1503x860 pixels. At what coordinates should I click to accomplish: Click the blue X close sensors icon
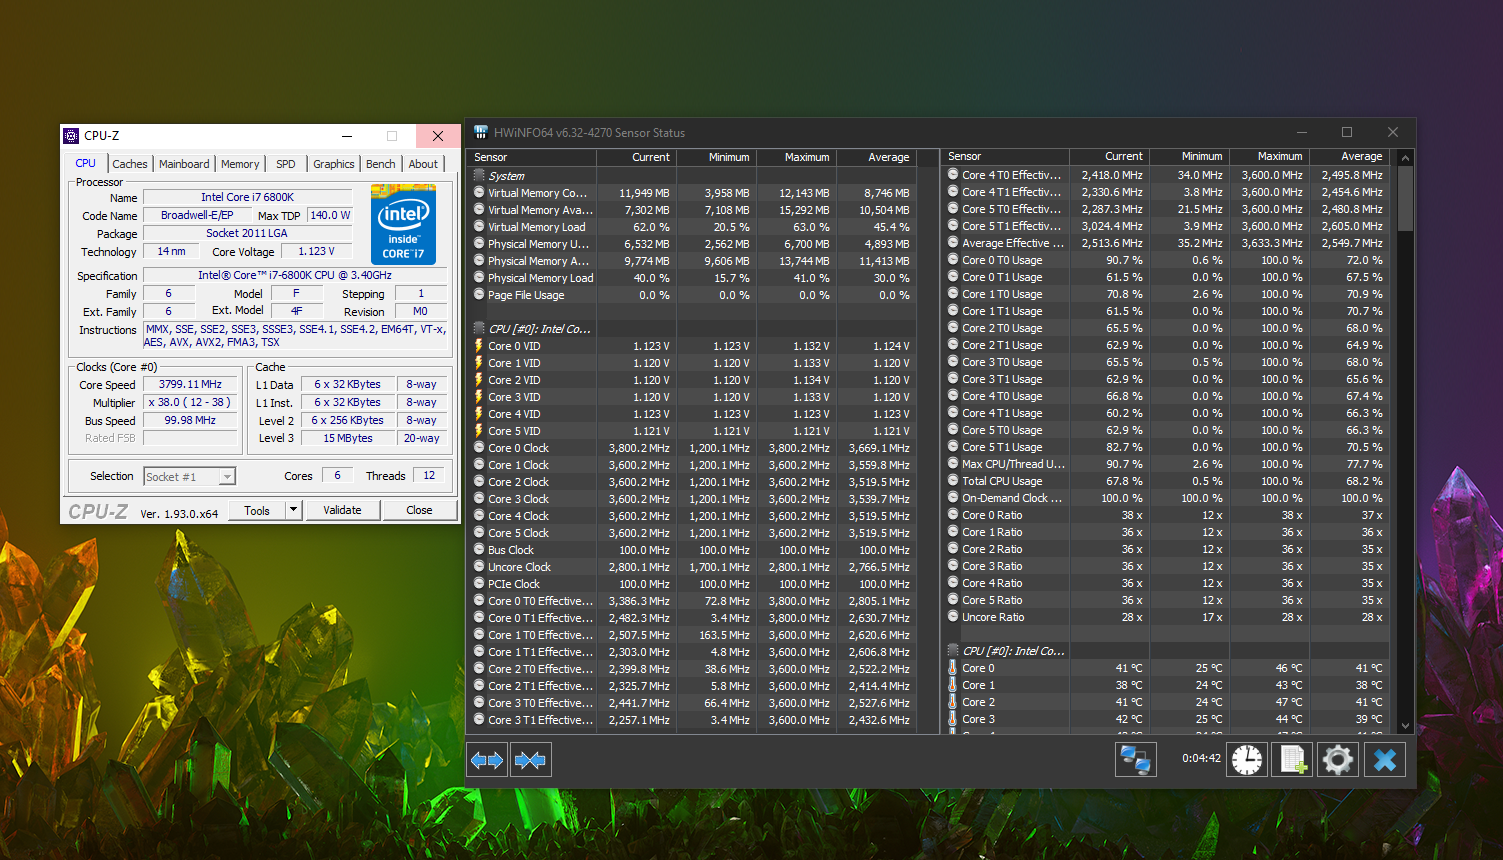click(1385, 759)
